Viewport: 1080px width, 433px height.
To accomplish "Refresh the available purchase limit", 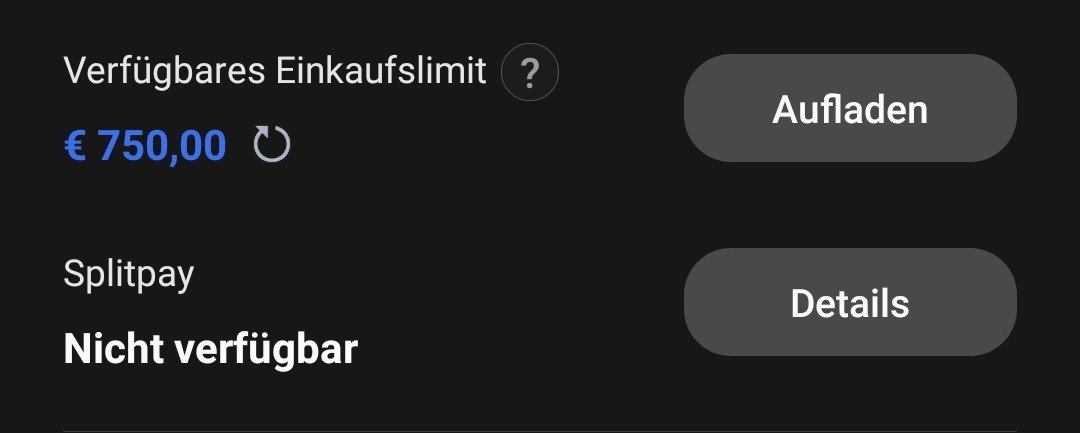I will (x=272, y=144).
